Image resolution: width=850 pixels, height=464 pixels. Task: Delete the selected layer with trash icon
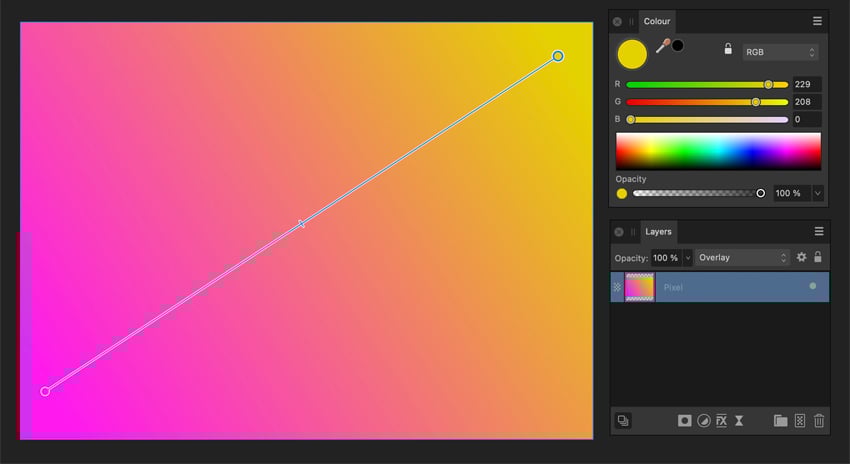pyautogui.click(x=819, y=421)
